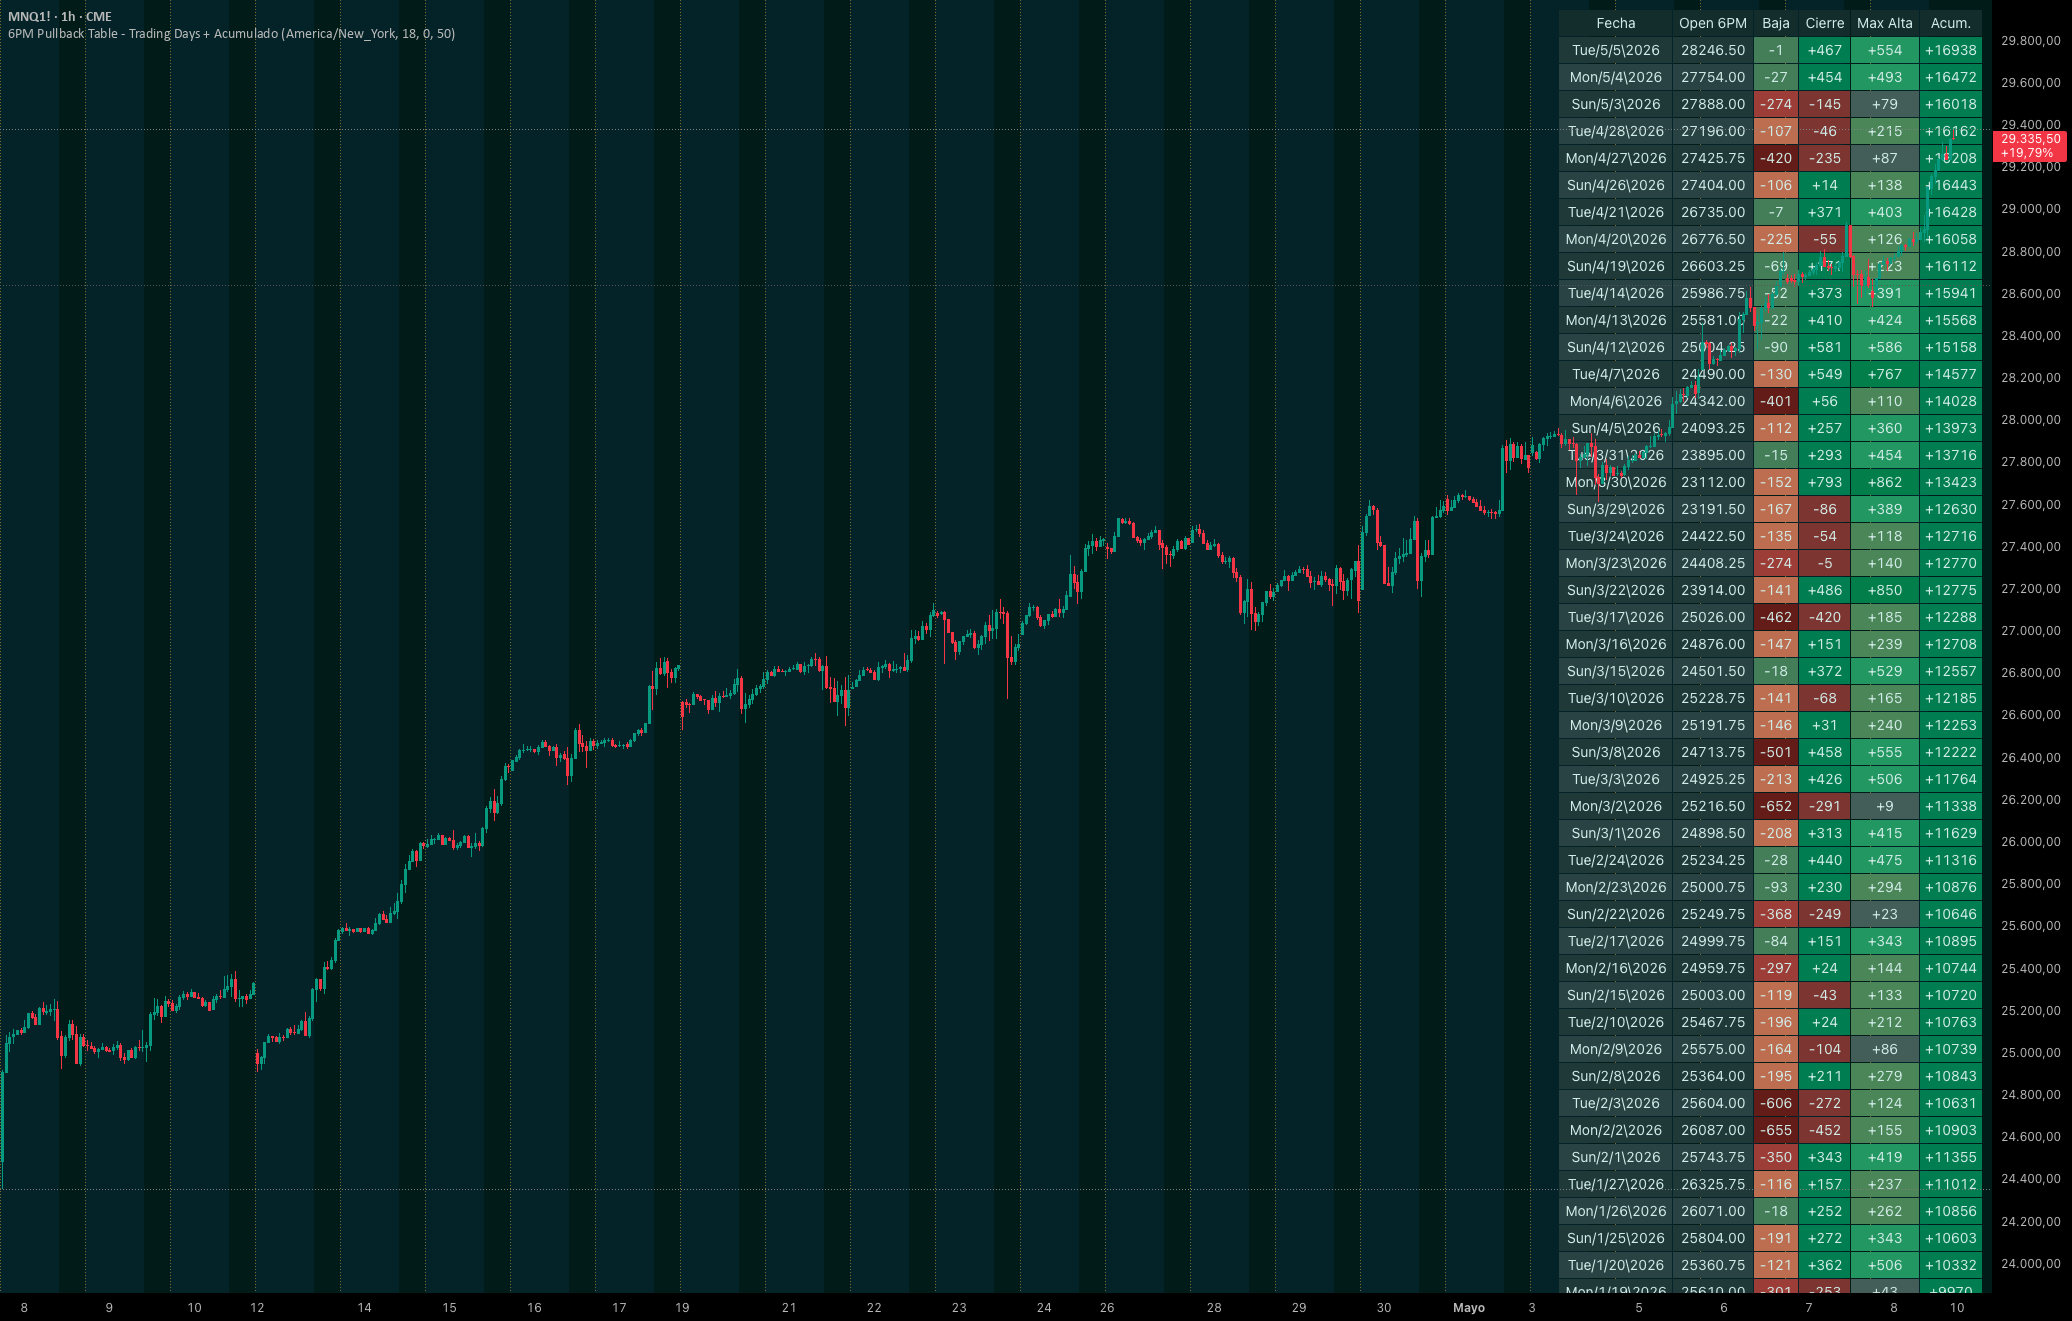Select the Tue/2/24\2026 date cell

tap(1616, 860)
